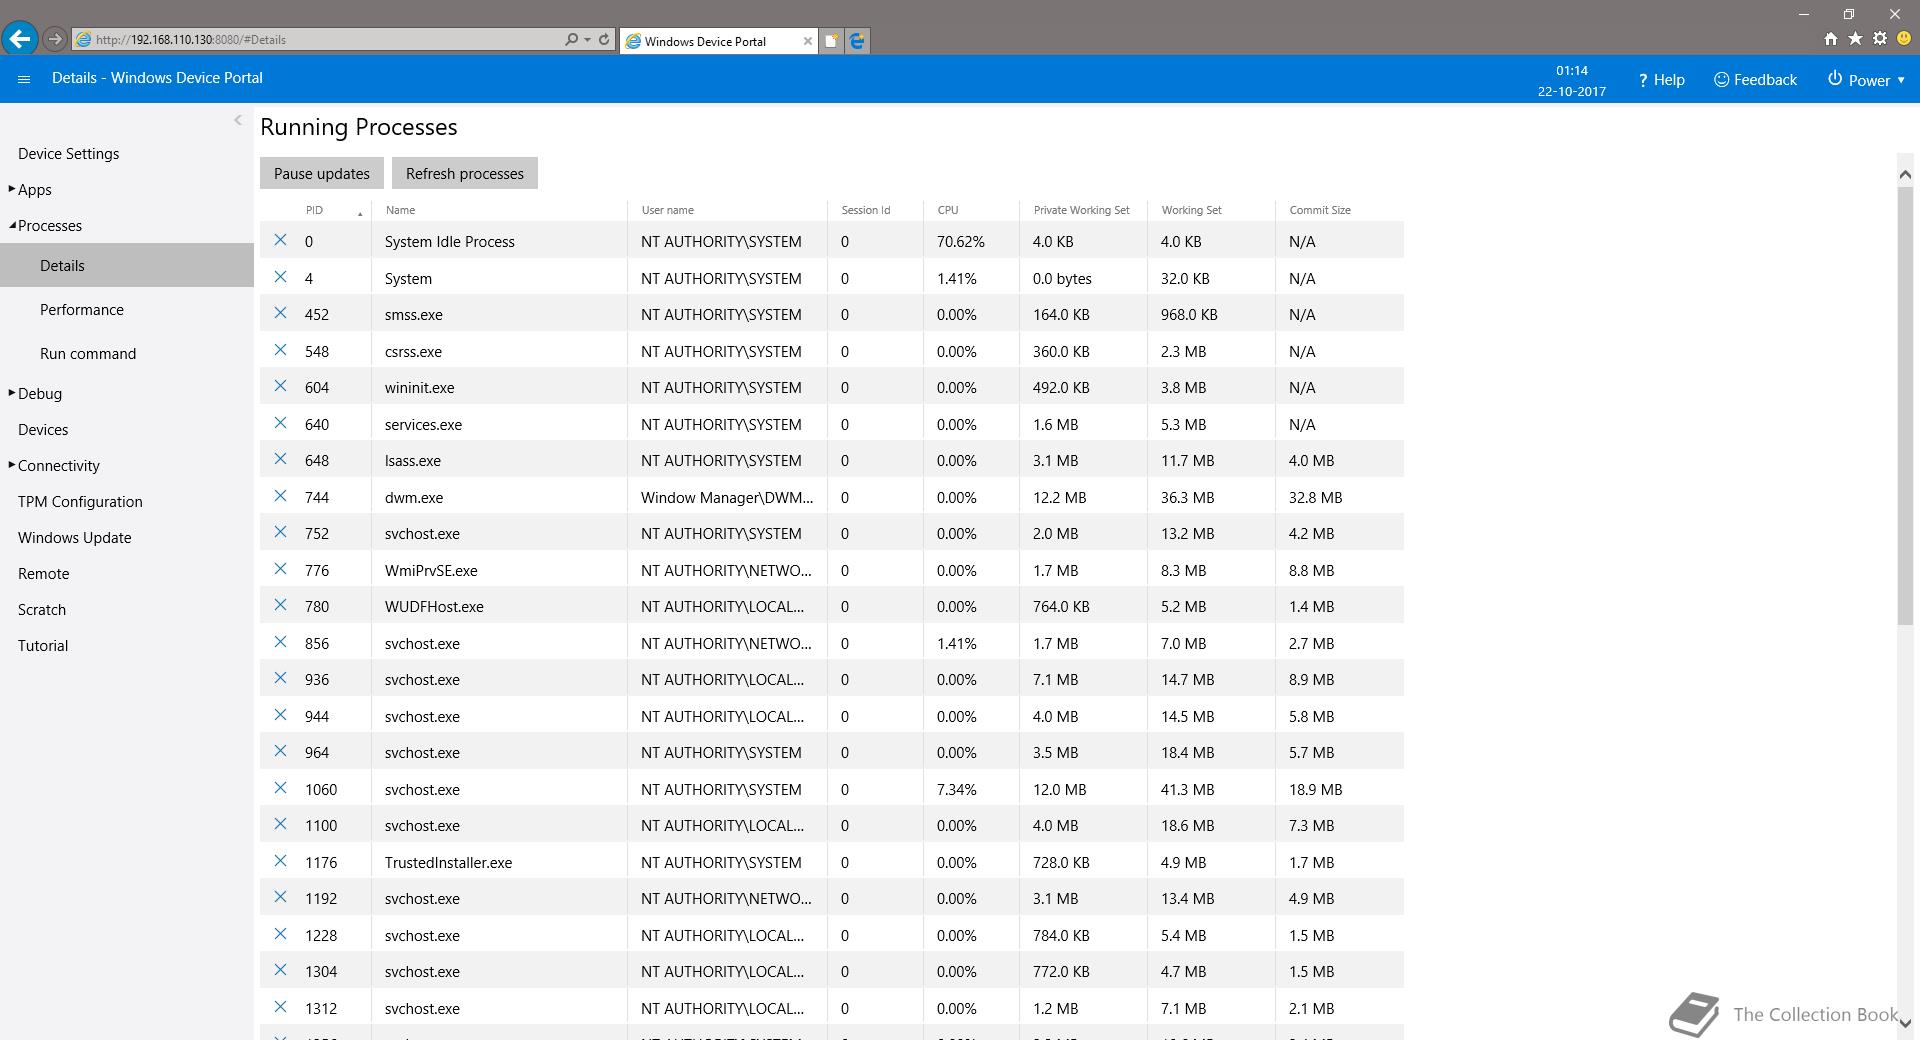
Task: Go to the Devices page
Action: coord(43,430)
